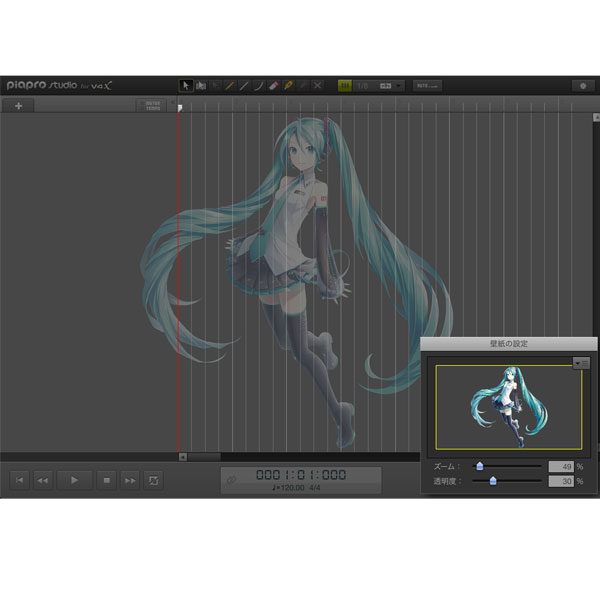Click the vertical scrollbar up arrow
The image size is (600, 600).
click(596, 117)
